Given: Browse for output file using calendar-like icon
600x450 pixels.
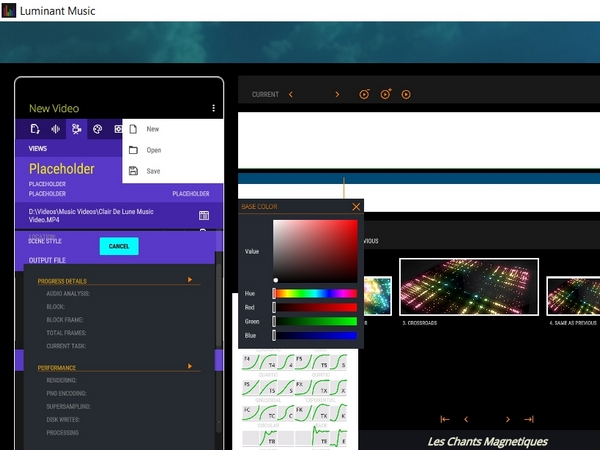Looking at the screenshot, I should pos(204,215).
